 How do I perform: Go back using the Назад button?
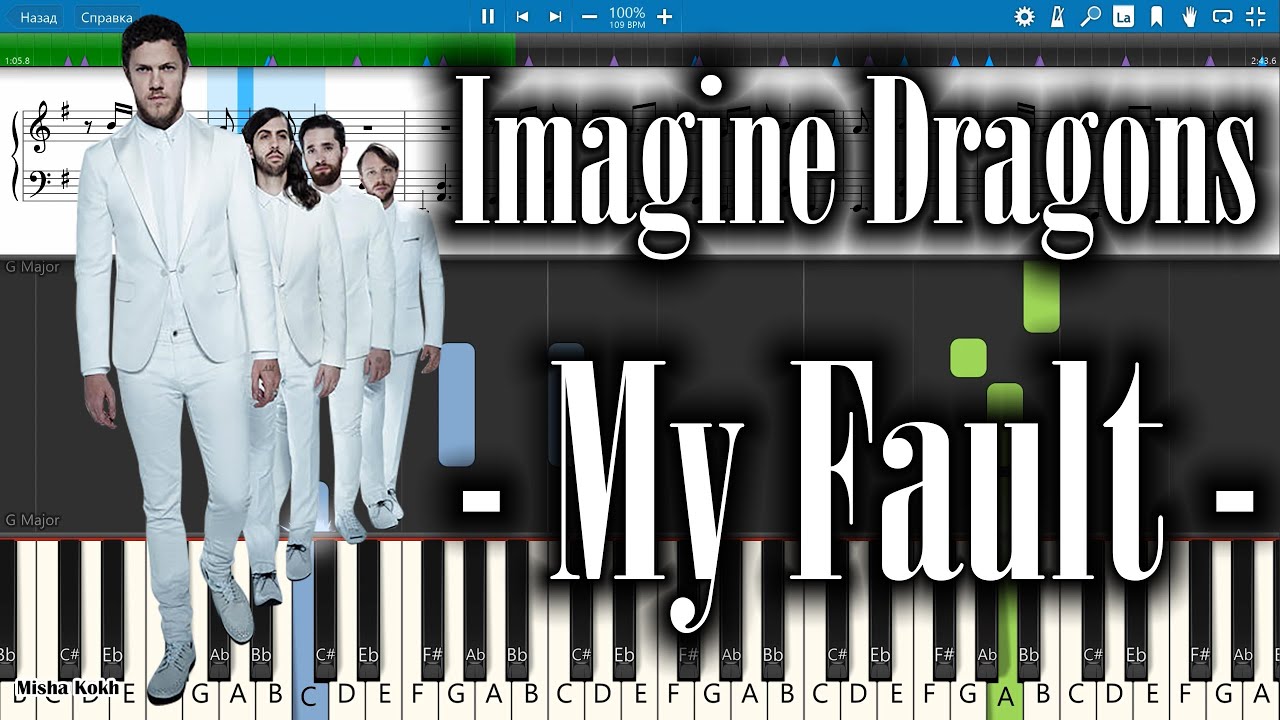34,17
